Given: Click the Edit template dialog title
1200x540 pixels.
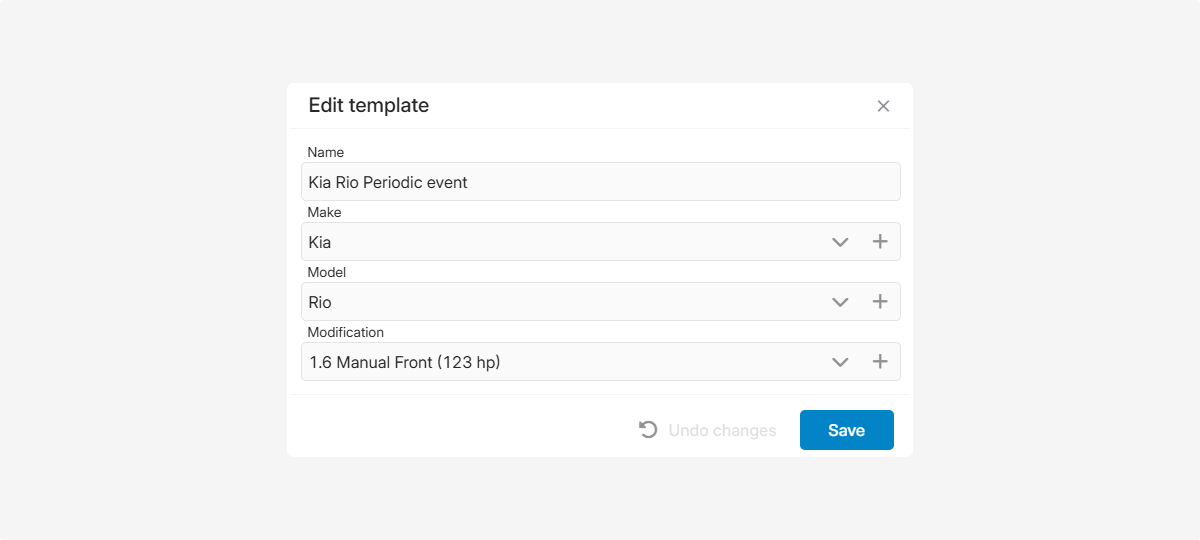Looking at the screenshot, I should click(368, 105).
